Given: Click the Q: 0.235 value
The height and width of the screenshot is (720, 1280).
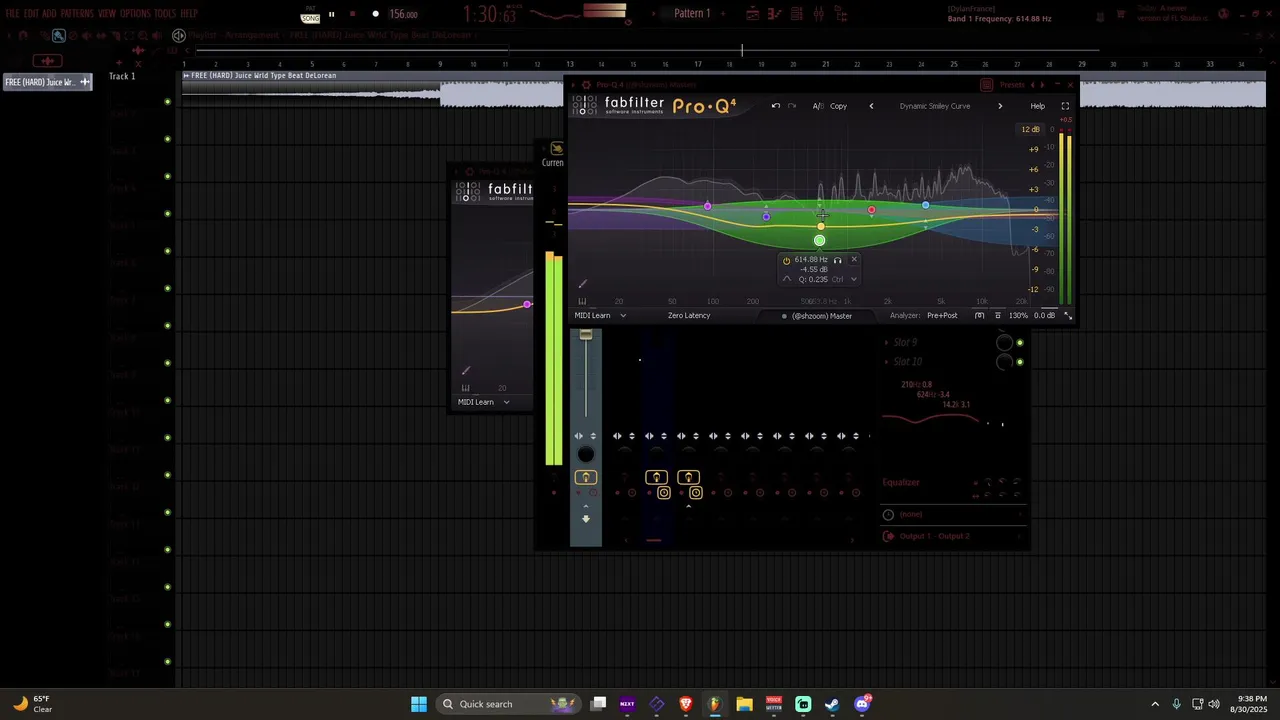Looking at the screenshot, I should pyautogui.click(x=813, y=279).
